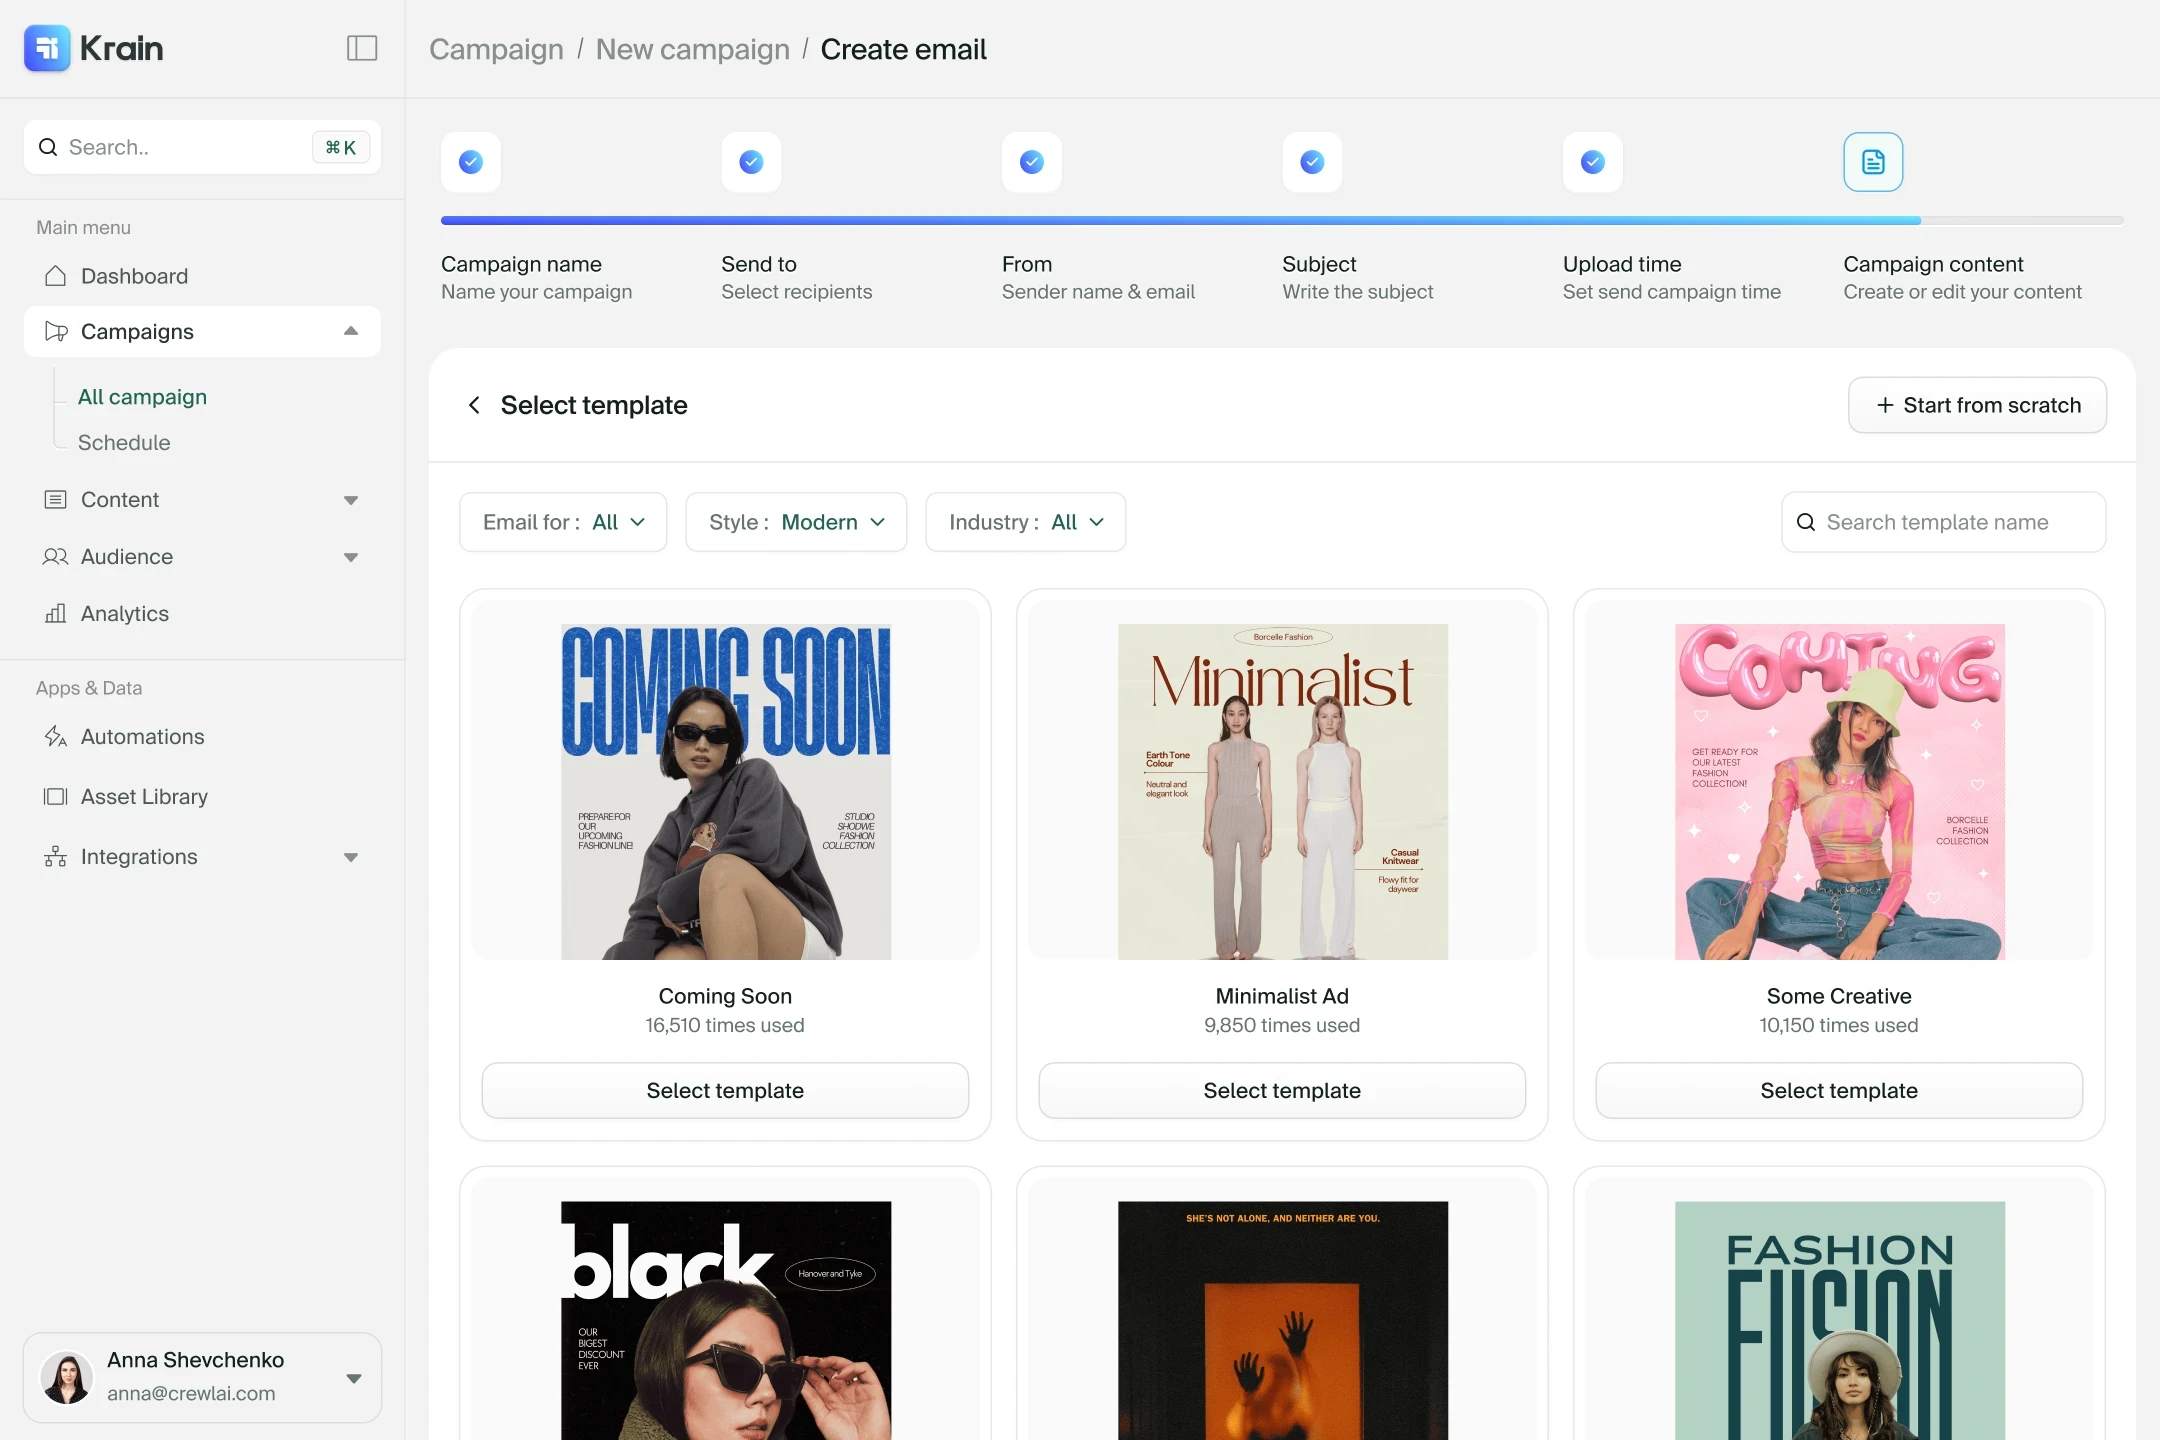Viewport: 2160px width, 1440px height.
Task: Open the black sunglasses template thumbnail
Action: 726,1320
